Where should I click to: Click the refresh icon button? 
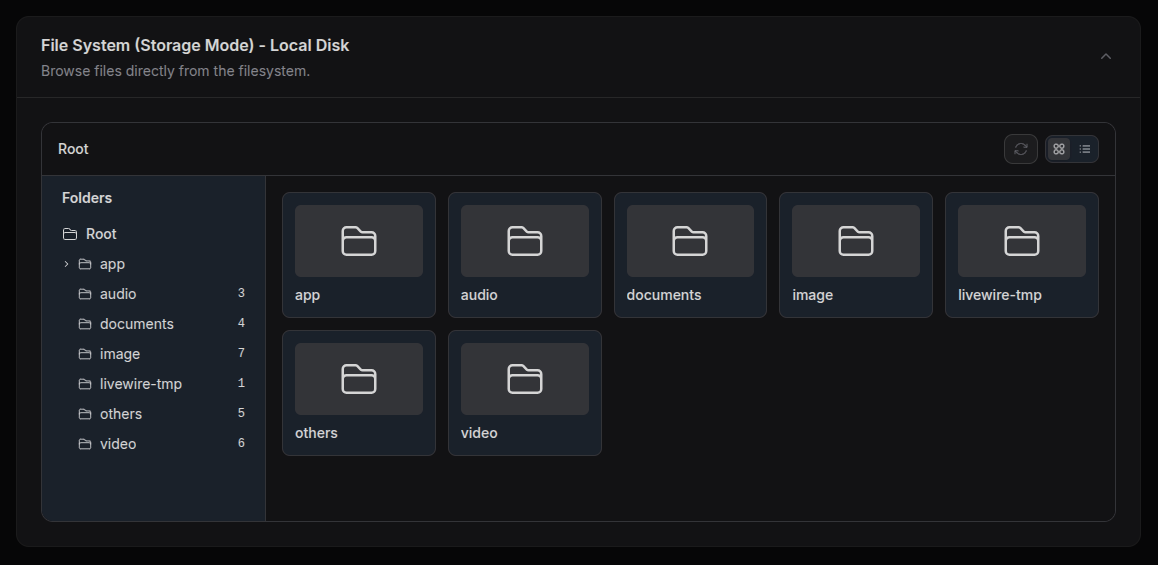click(x=1020, y=149)
